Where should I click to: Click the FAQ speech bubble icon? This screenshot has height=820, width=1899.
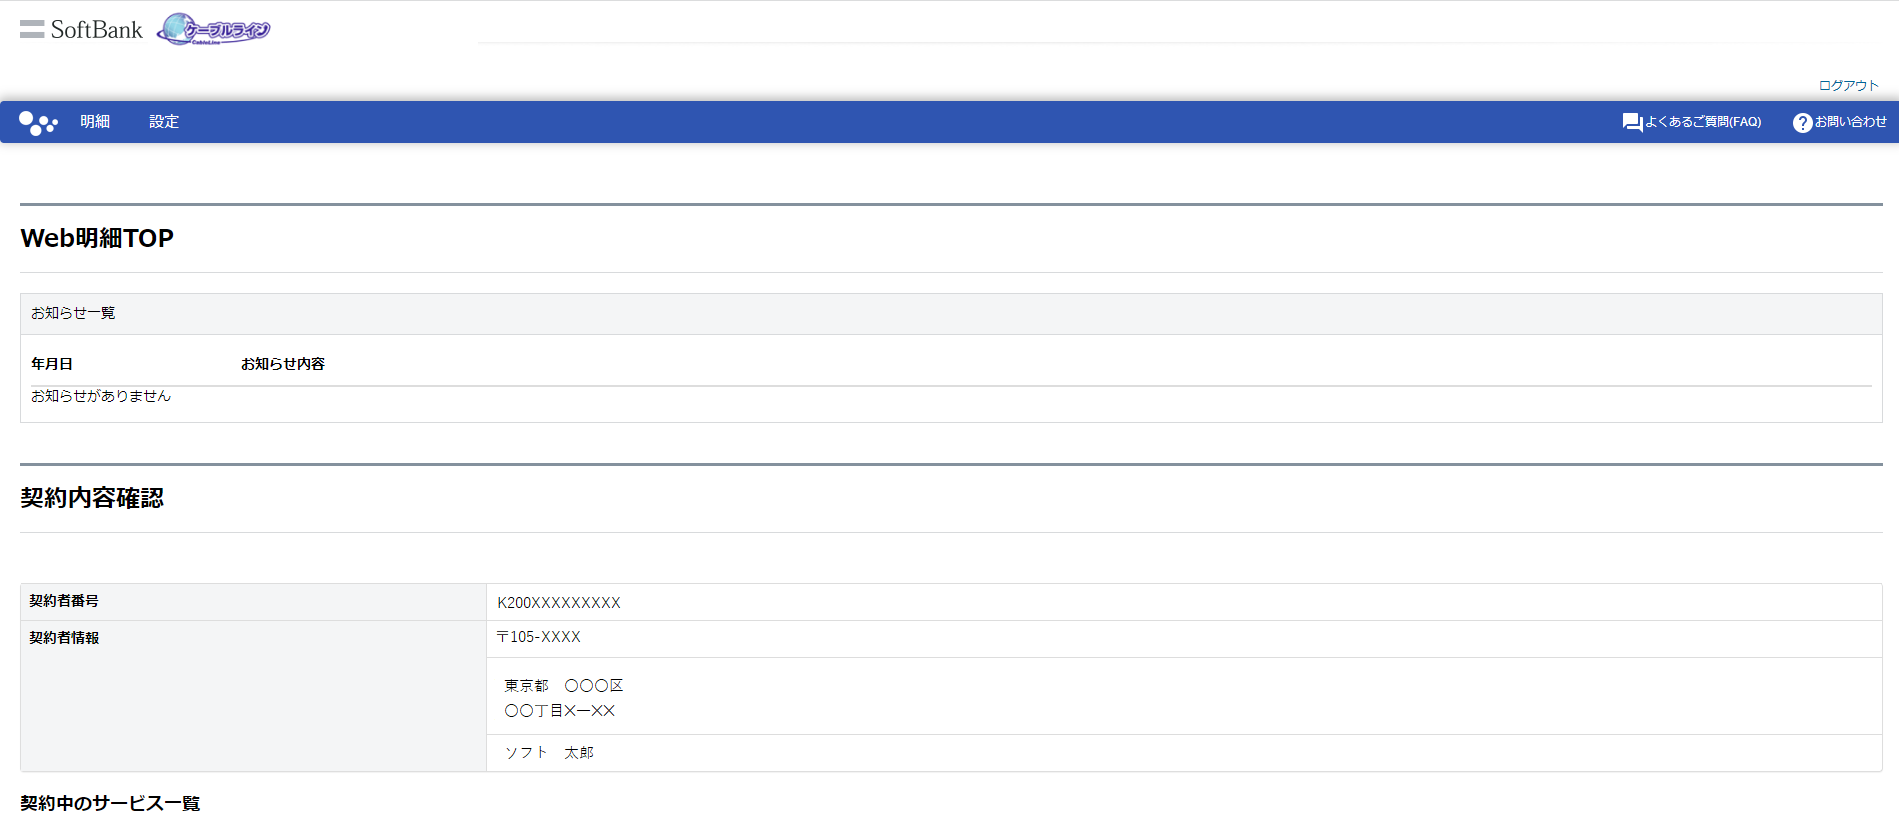(x=1632, y=122)
